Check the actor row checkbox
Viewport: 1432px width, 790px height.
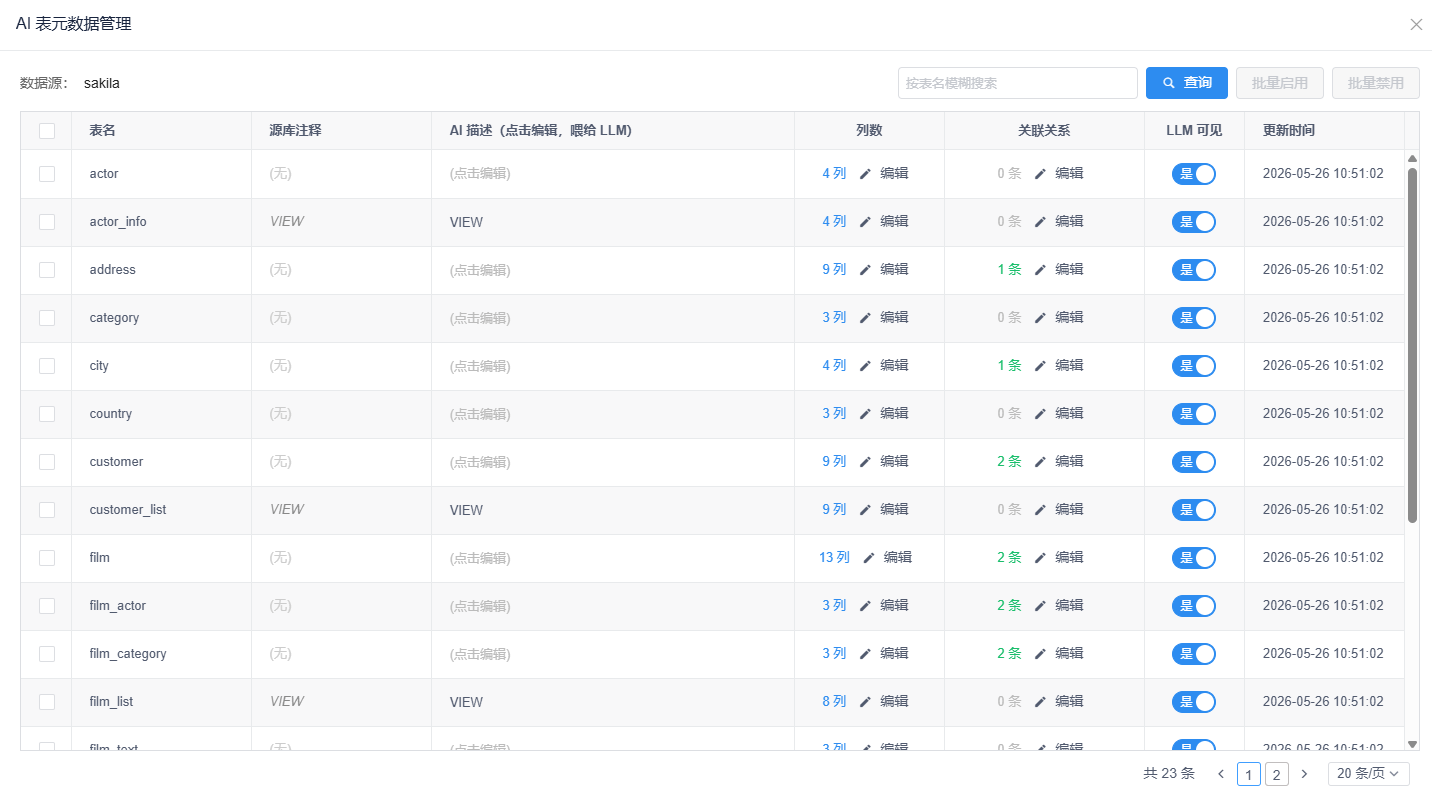(47, 174)
